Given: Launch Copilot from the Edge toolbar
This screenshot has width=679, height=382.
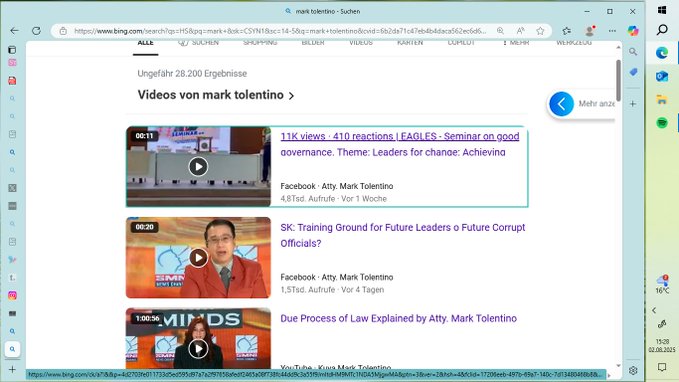Looking at the screenshot, I should 633,31.
